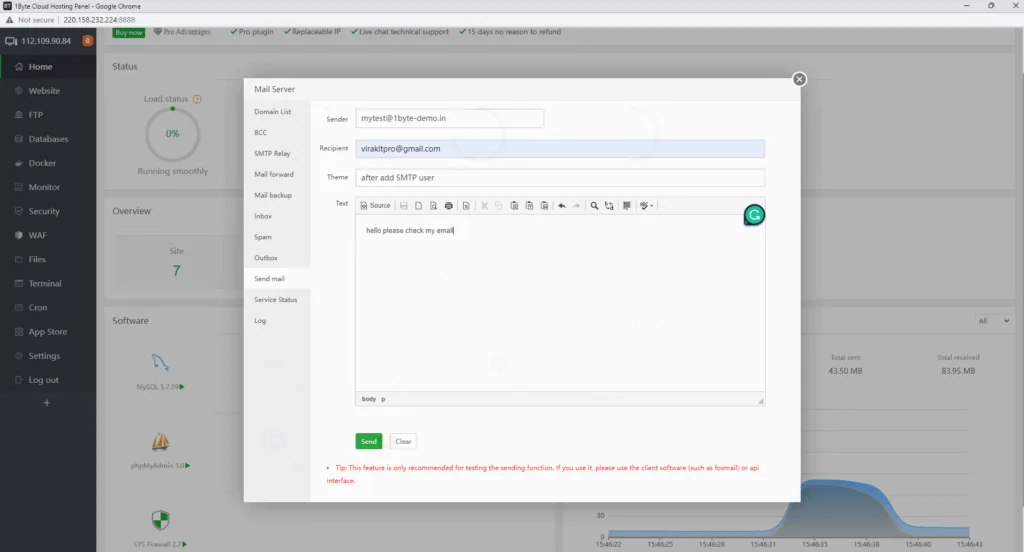
Task: Select the Service Status tab
Action: (x=275, y=300)
